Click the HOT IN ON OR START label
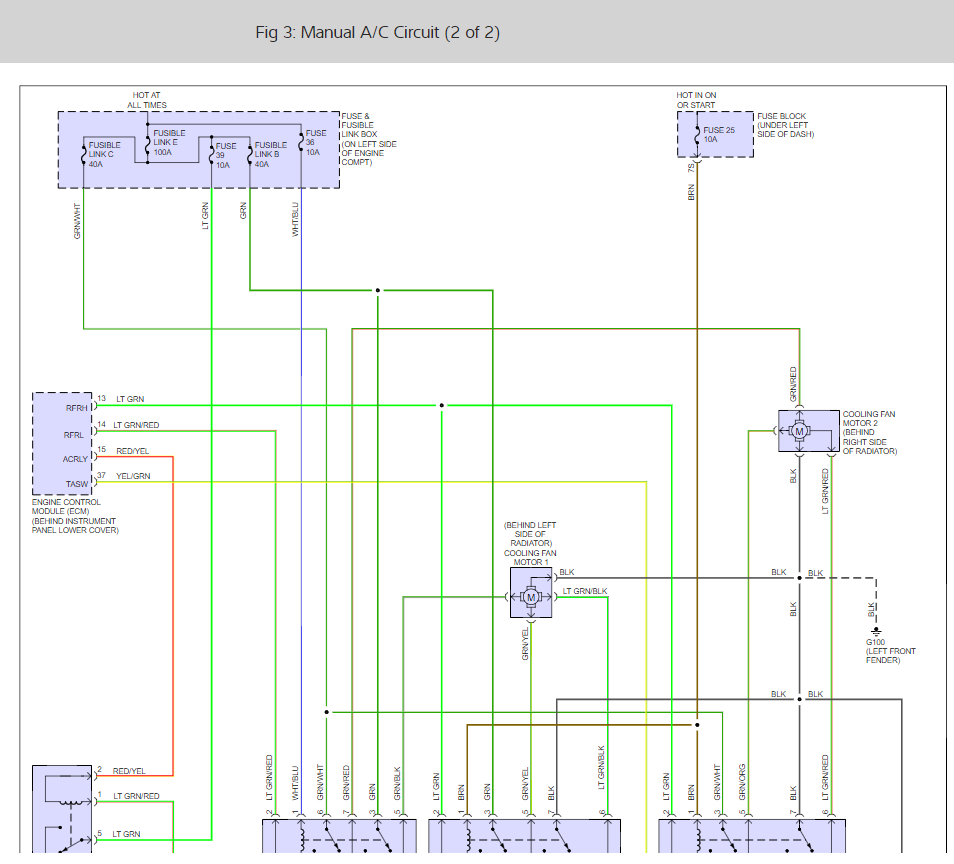 [x=696, y=100]
